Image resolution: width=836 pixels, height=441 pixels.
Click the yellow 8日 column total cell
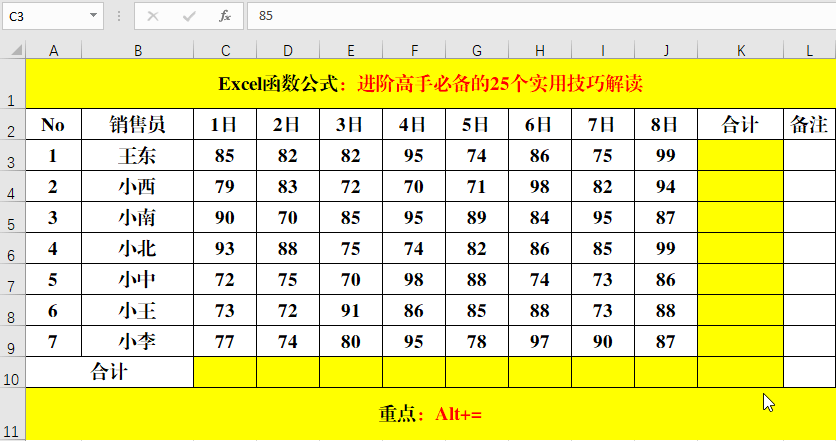pos(665,372)
